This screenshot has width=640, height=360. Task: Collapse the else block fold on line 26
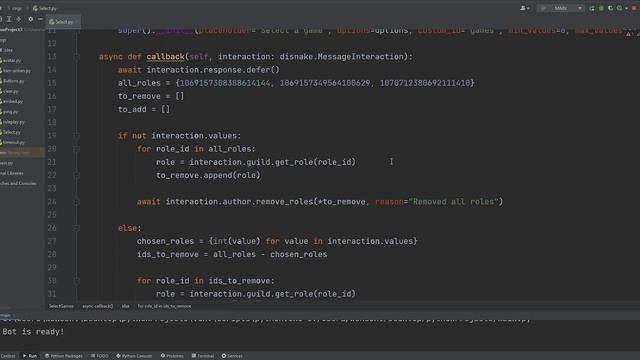click(x=76, y=228)
